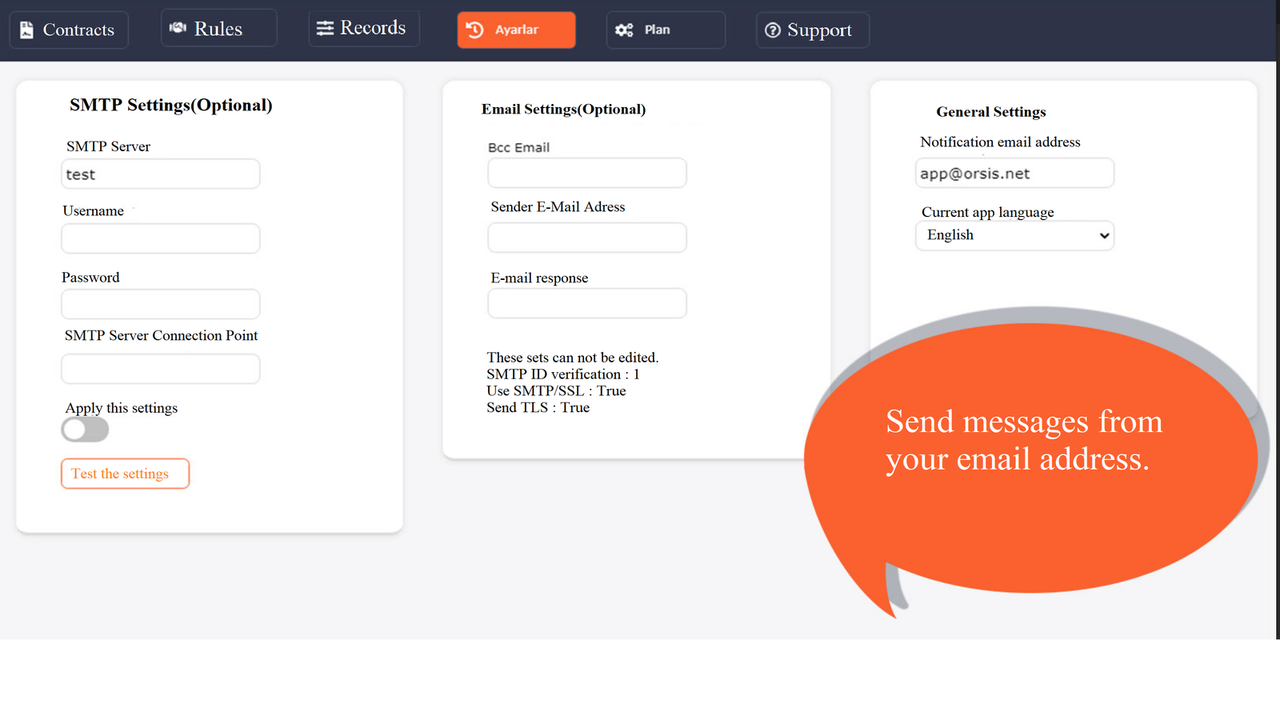This screenshot has height=720, width=1280.
Task: Click the Support question mark icon
Action: (772, 30)
